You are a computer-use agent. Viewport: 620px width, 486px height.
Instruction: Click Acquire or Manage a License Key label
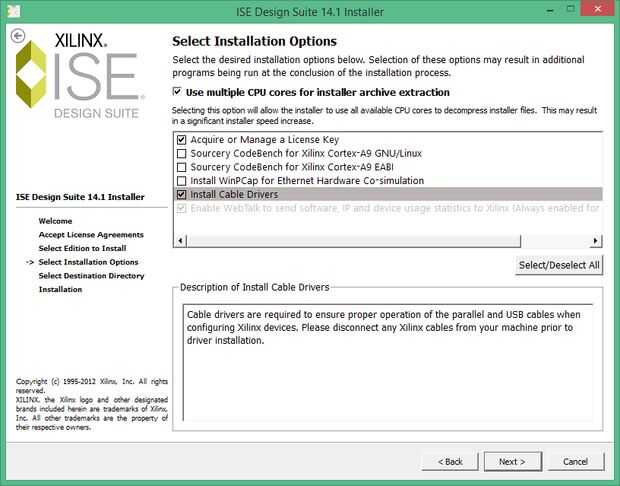pos(265,140)
